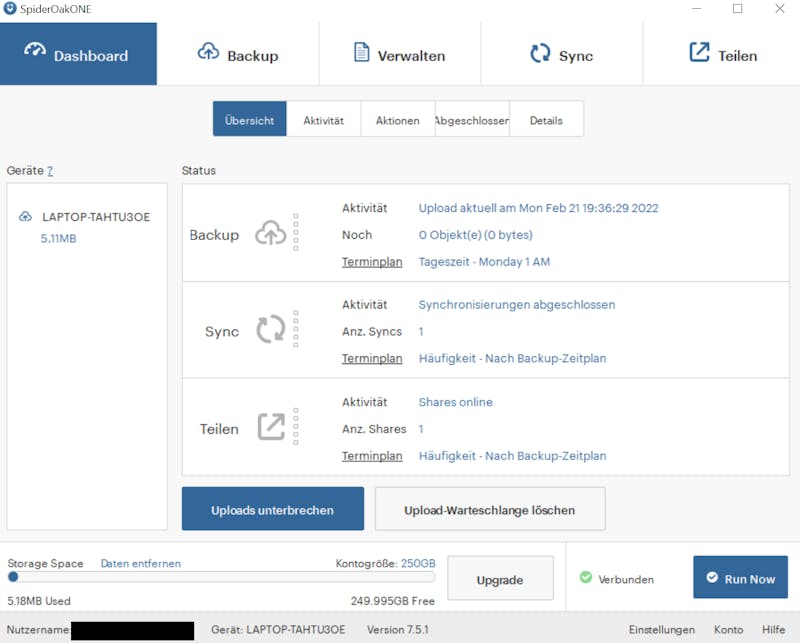Start backup with Run Now
Image resolution: width=800 pixels, height=643 pixels.
(x=740, y=577)
